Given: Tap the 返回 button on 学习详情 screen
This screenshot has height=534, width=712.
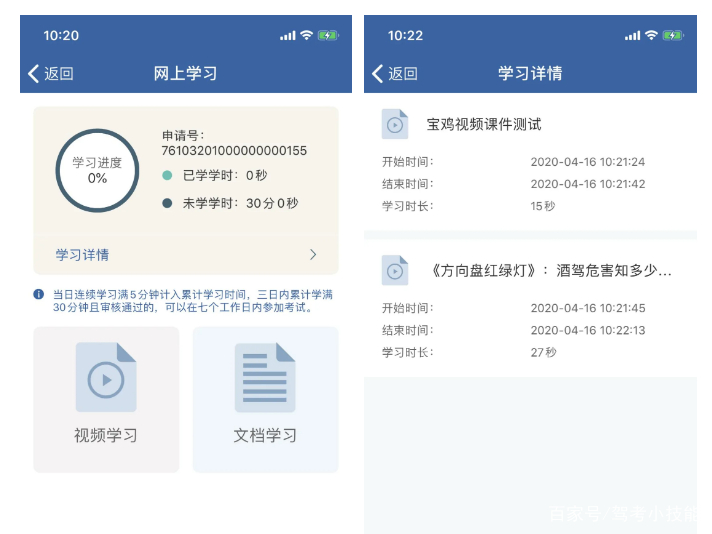Looking at the screenshot, I should (x=395, y=74).
